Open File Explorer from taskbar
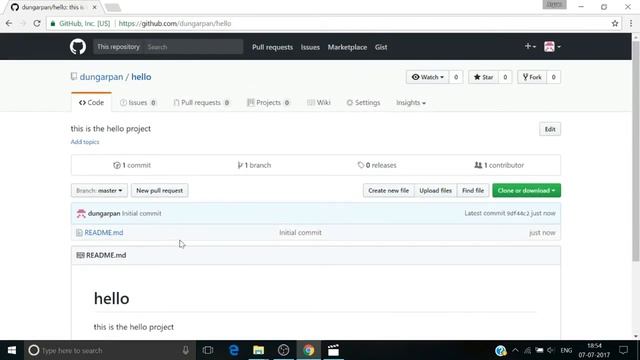The width and height of the screenshot is (640, 360). [258, 350]
